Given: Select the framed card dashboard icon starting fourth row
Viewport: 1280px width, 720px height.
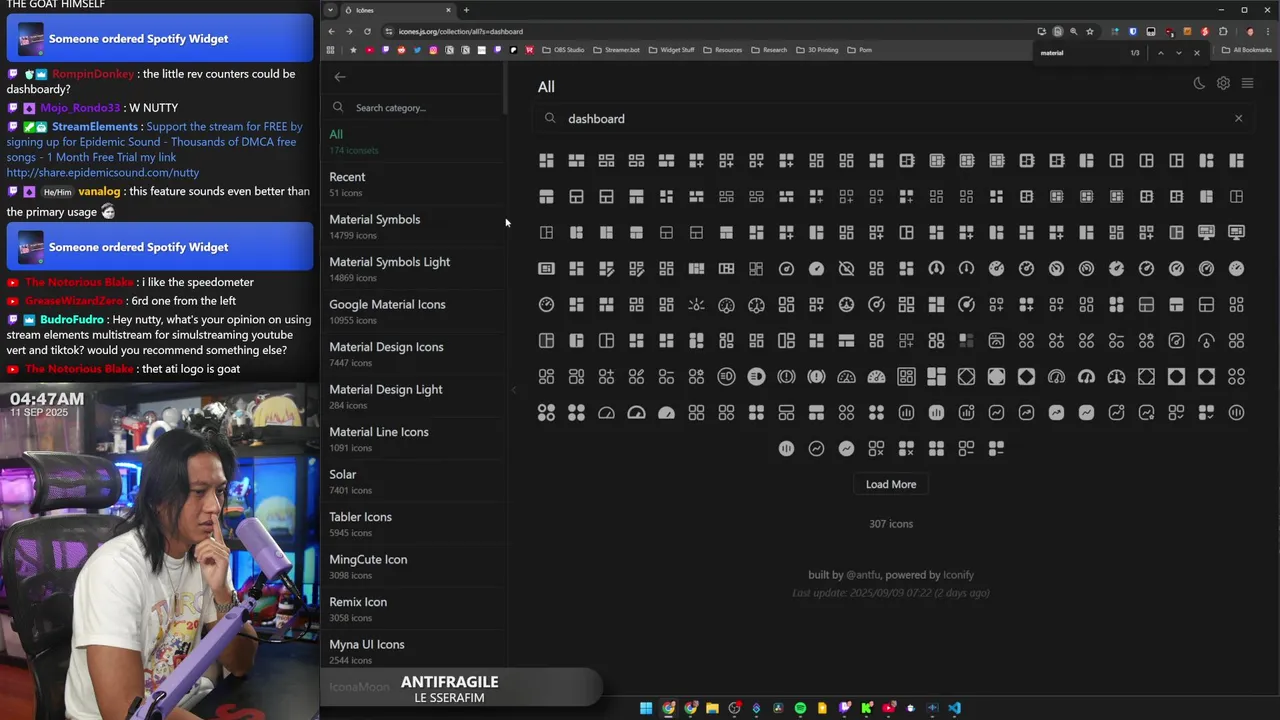Looking at the screenshot, I should [x=546, y=268].
